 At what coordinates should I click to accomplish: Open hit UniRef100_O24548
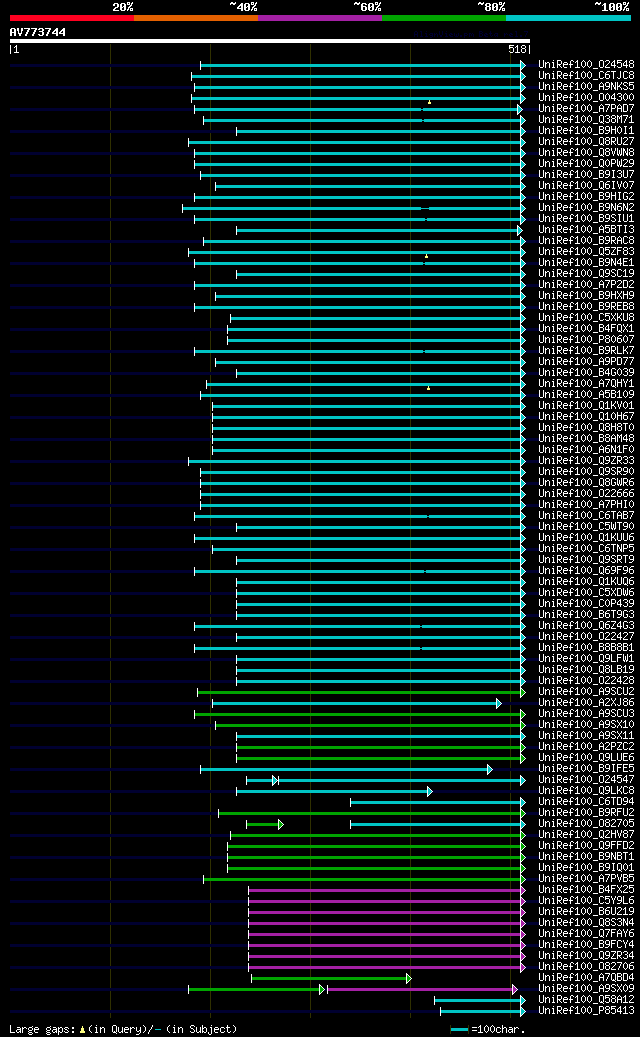(586, 65)
